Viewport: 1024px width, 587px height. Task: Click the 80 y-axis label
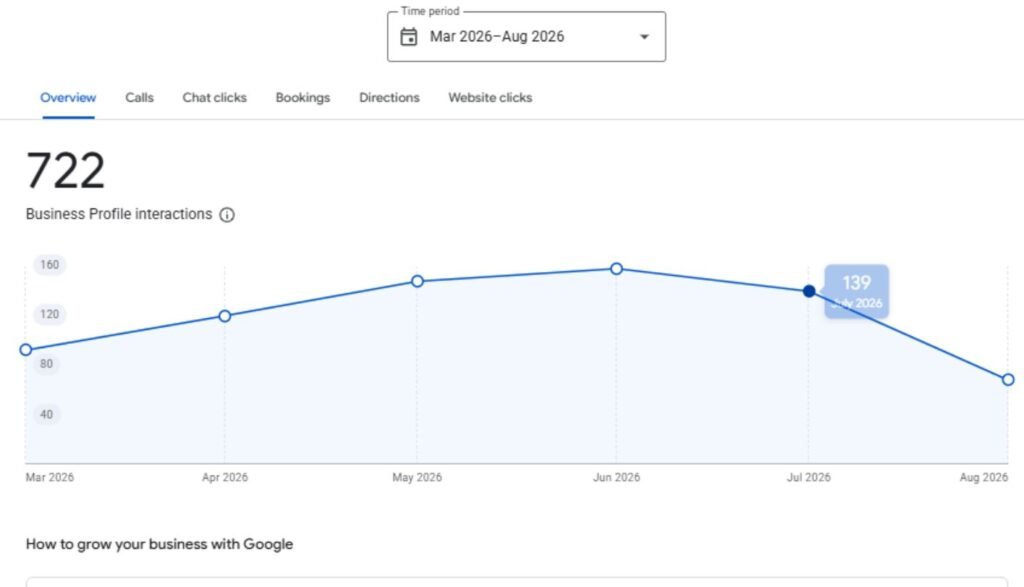click(x=46, y=364)
